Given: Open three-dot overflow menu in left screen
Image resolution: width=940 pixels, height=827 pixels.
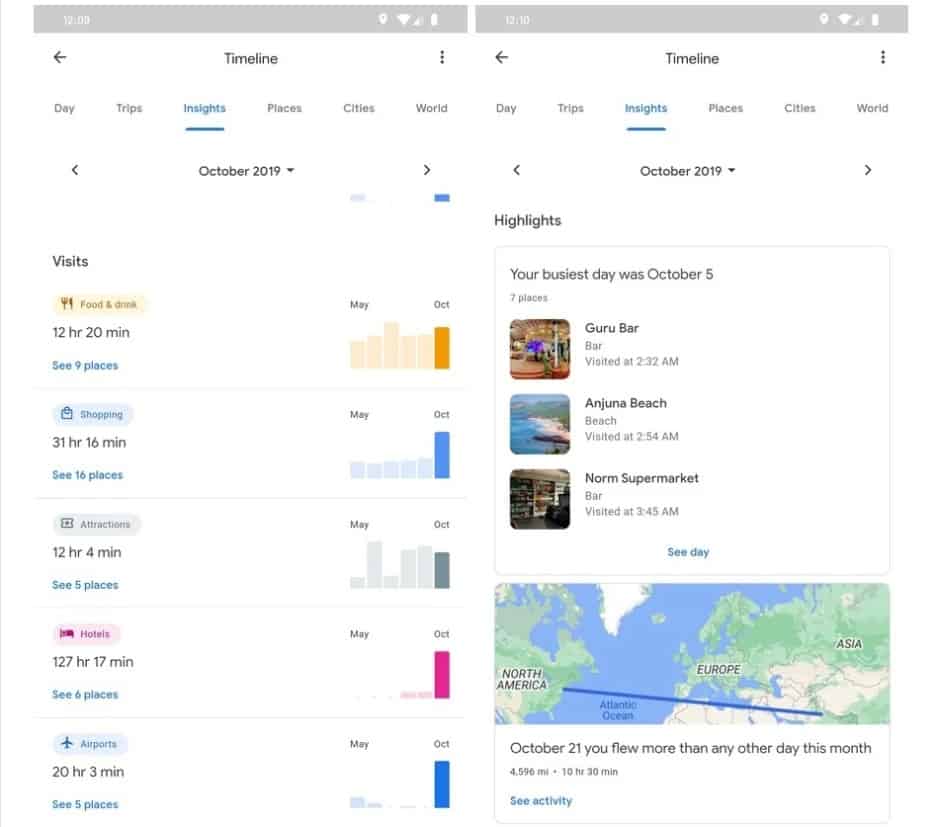Looking at the screenshot, I should coord(442,58).
